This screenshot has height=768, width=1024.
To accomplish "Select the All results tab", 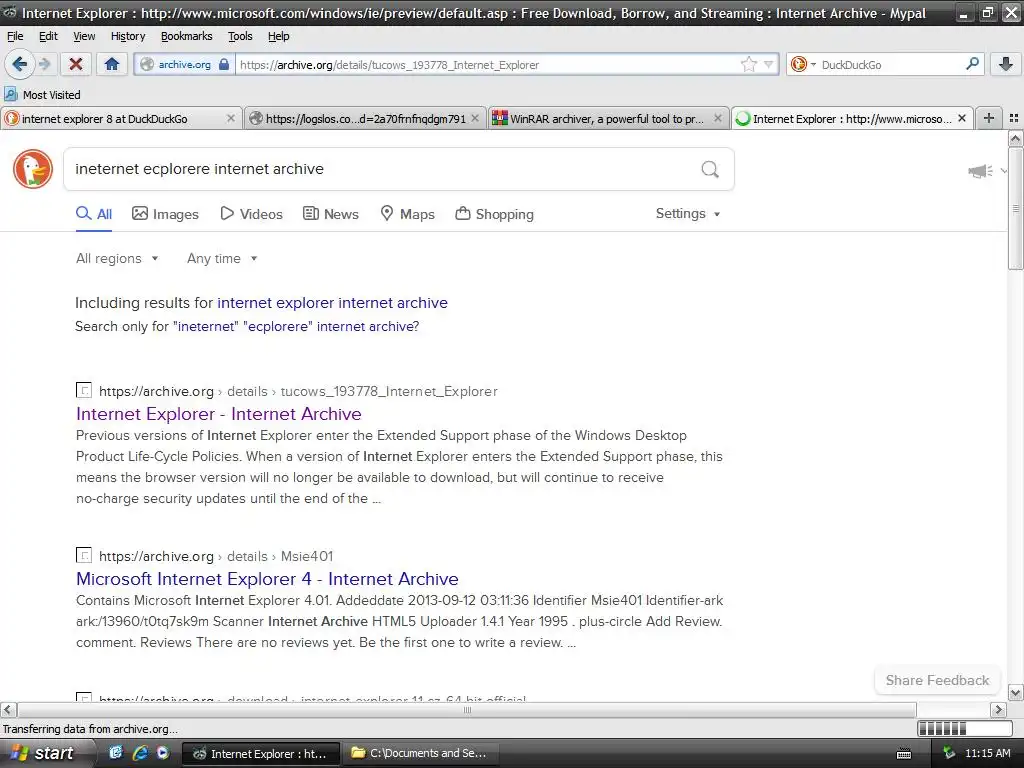I will pyautogui.click(x=94, y=214).
